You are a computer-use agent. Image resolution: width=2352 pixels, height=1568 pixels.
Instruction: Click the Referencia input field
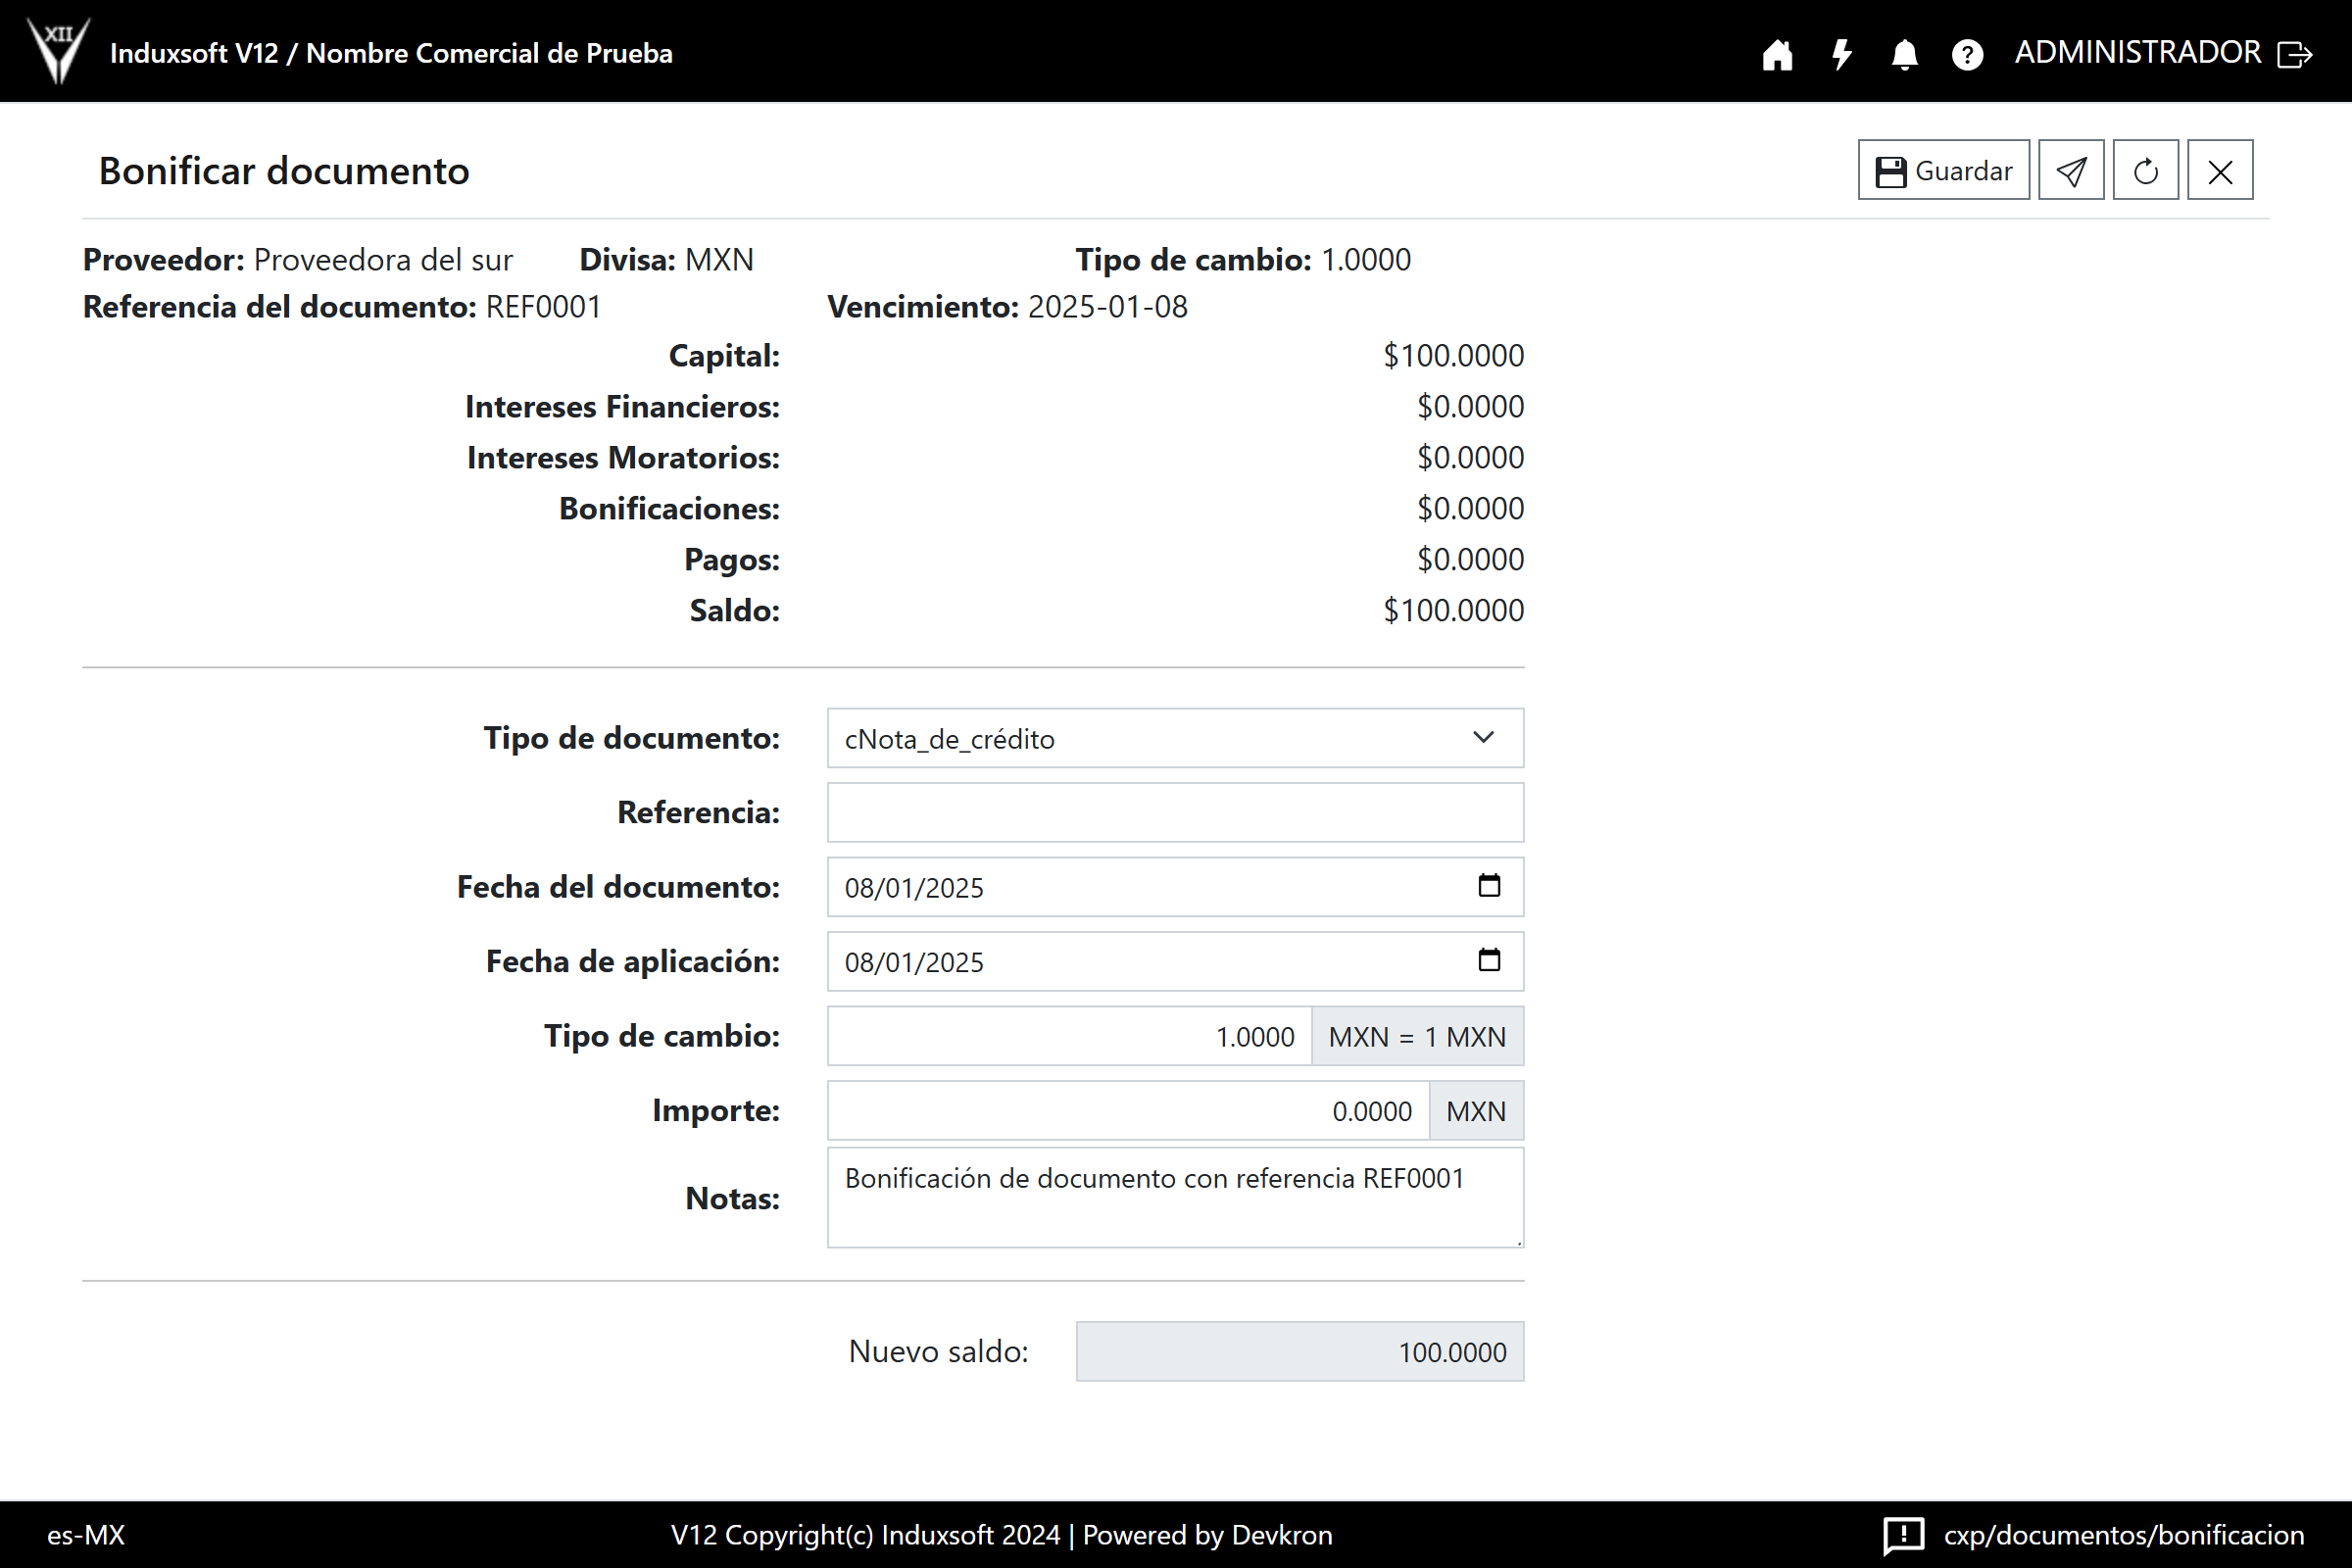tap(1175, 813)
